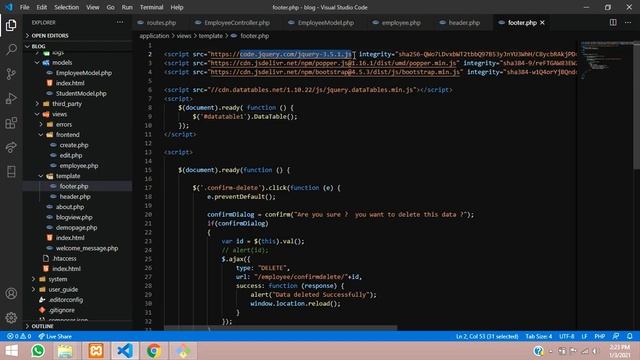Image resolution: width=640 pixels, height=360 pixels.
Task: Click Live Share in the status bar
Action: point(55,336)
